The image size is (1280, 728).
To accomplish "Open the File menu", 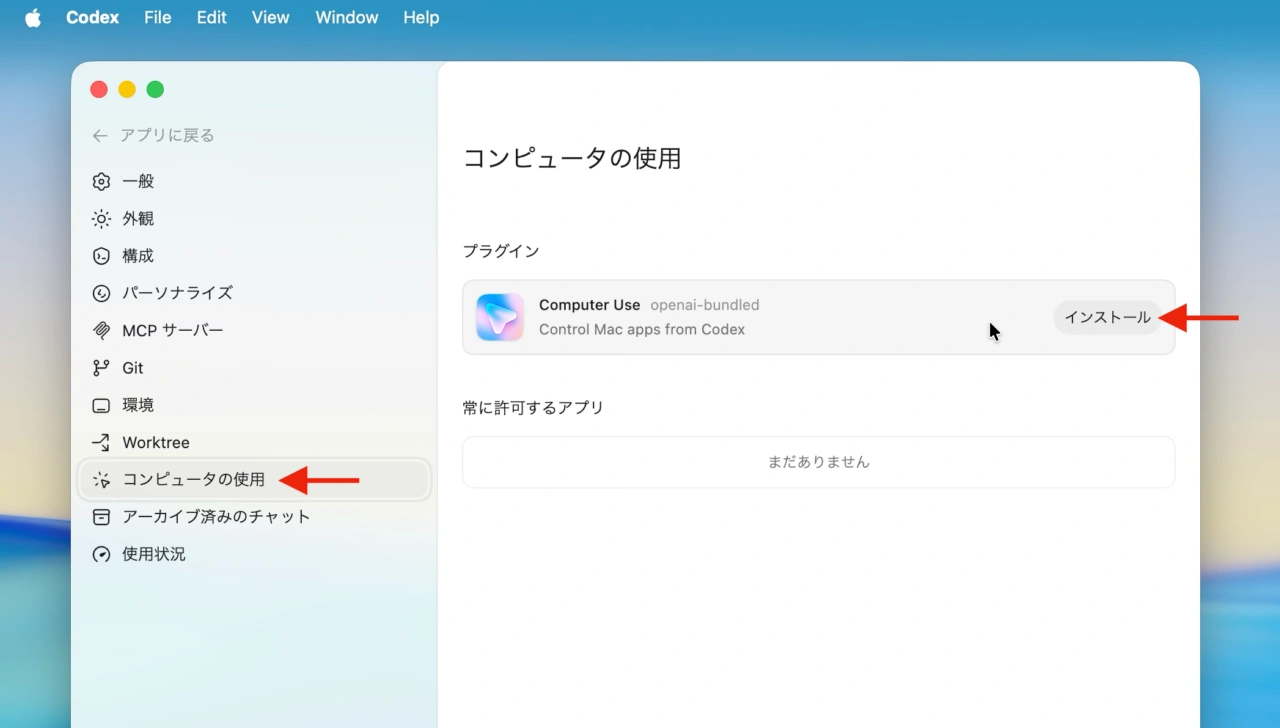I will click(157, 17).
